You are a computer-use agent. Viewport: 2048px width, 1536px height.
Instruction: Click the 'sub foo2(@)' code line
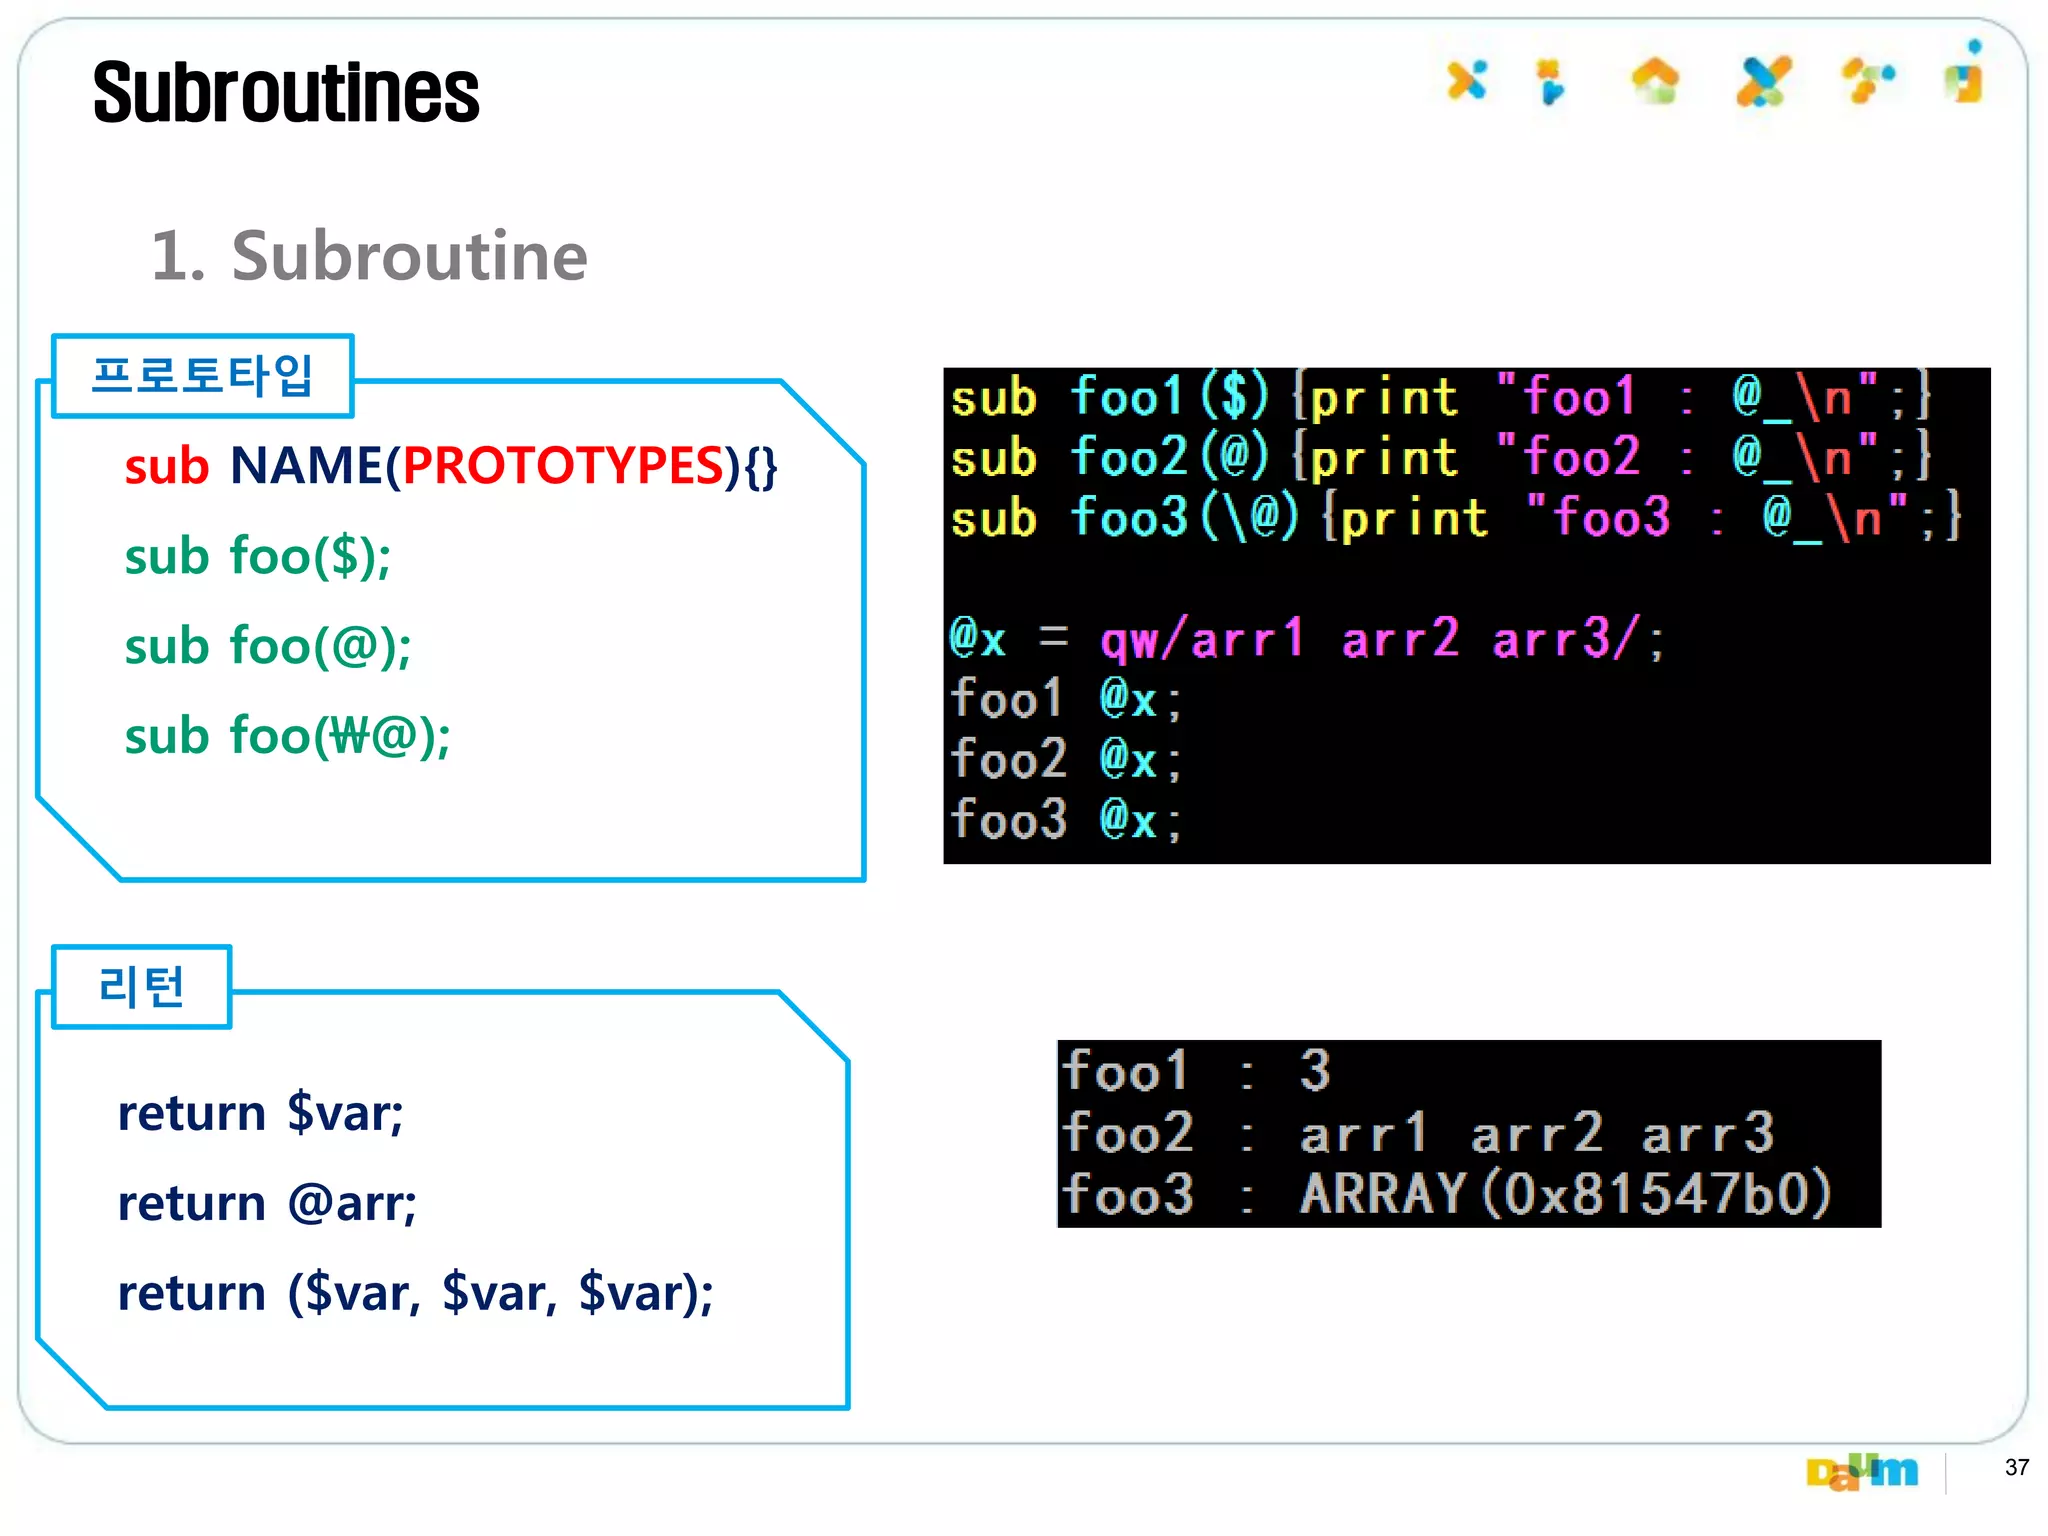coord(1440,458)
